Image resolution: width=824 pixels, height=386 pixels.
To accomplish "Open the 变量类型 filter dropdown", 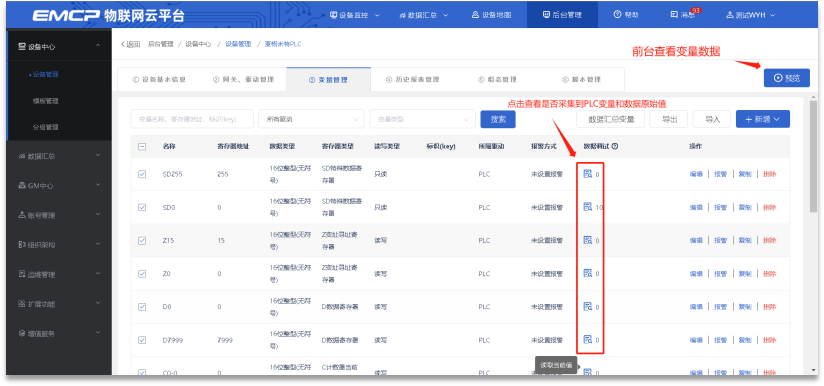I will [423, 119].
